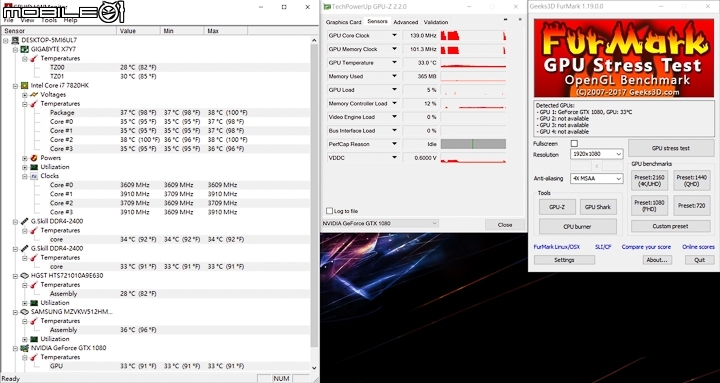Select the Sensors tab in GPU-Z
This screenshot has width=720, height=383.
point(377,22)
